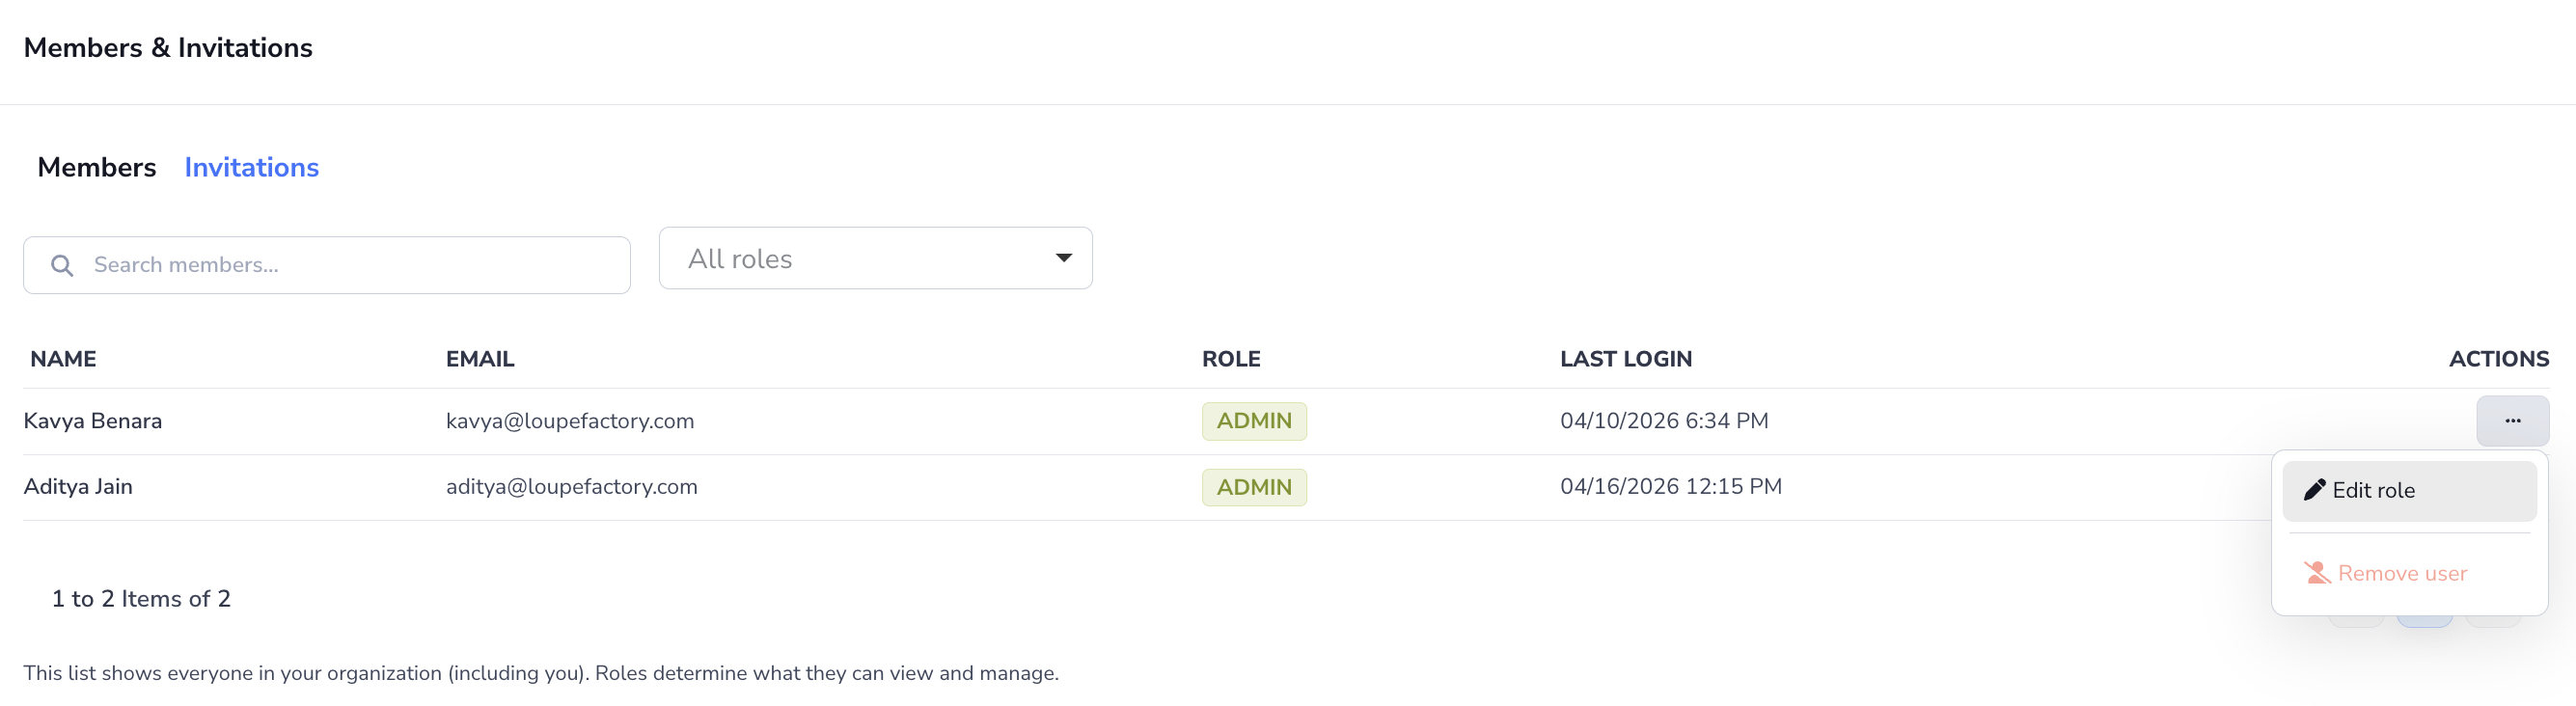Sort by the LAST LOGIN column header
Image resolution: width=2576 pixels, height=706 pixels.
point(1626,359)
